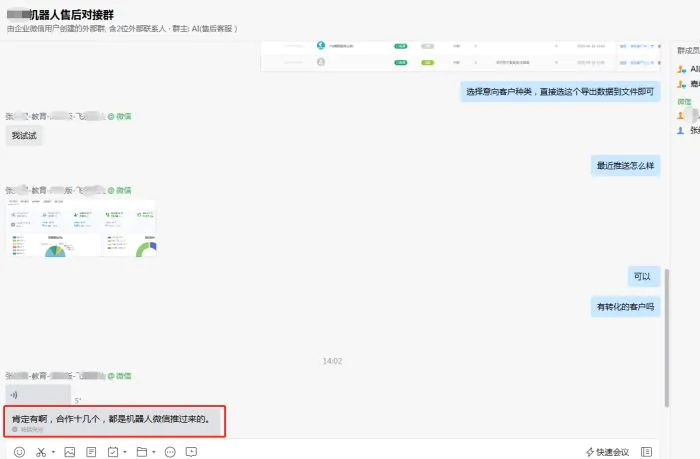This screenshot has width=700, height=459.
Task: Expand the dropdown arrow beside the scissors
Action: [53, 453]
